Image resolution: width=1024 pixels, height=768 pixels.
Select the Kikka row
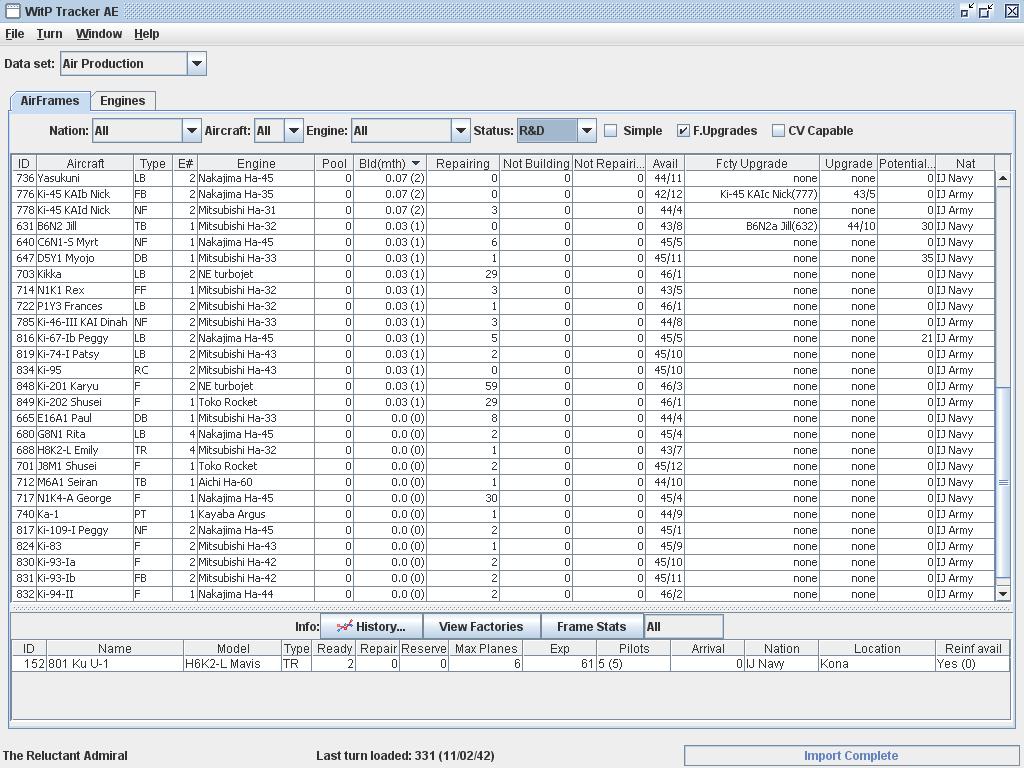coord(503,274)
